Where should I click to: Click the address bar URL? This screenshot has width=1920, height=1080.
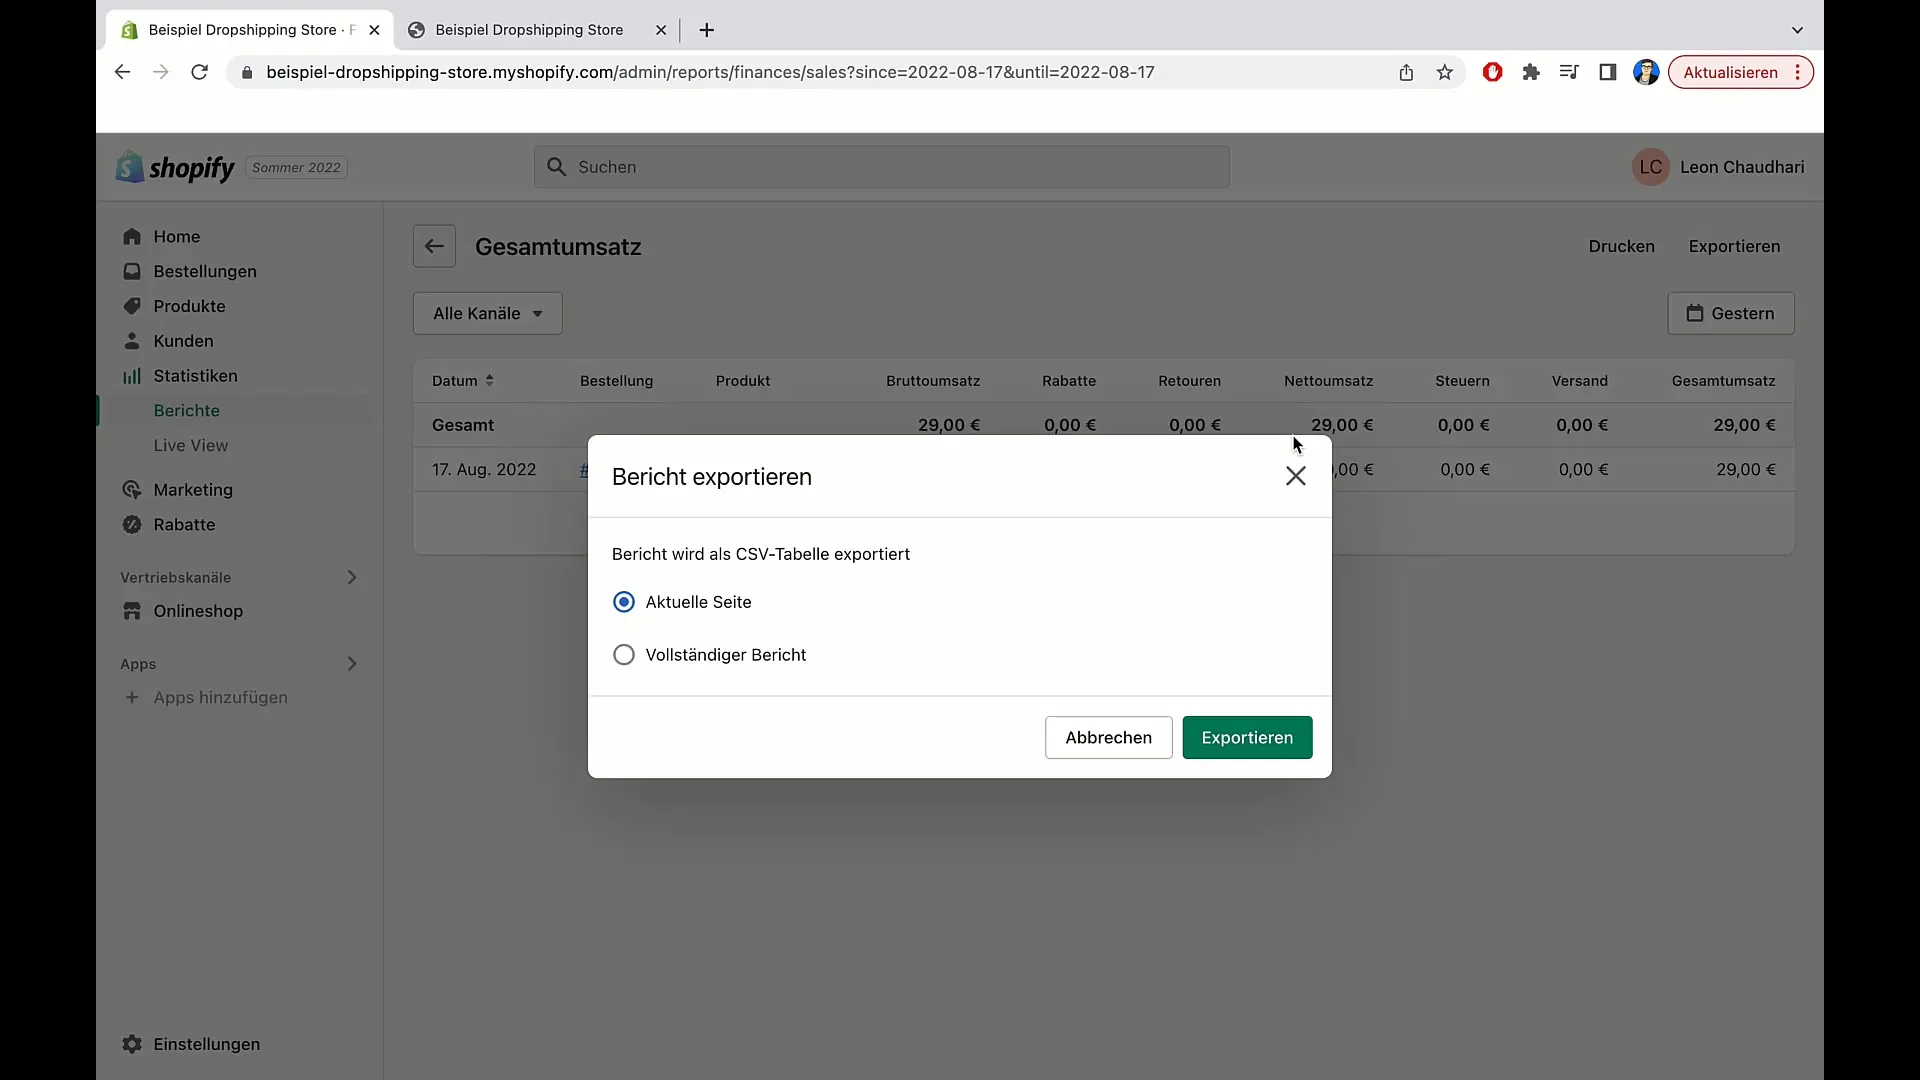[710, 72]
